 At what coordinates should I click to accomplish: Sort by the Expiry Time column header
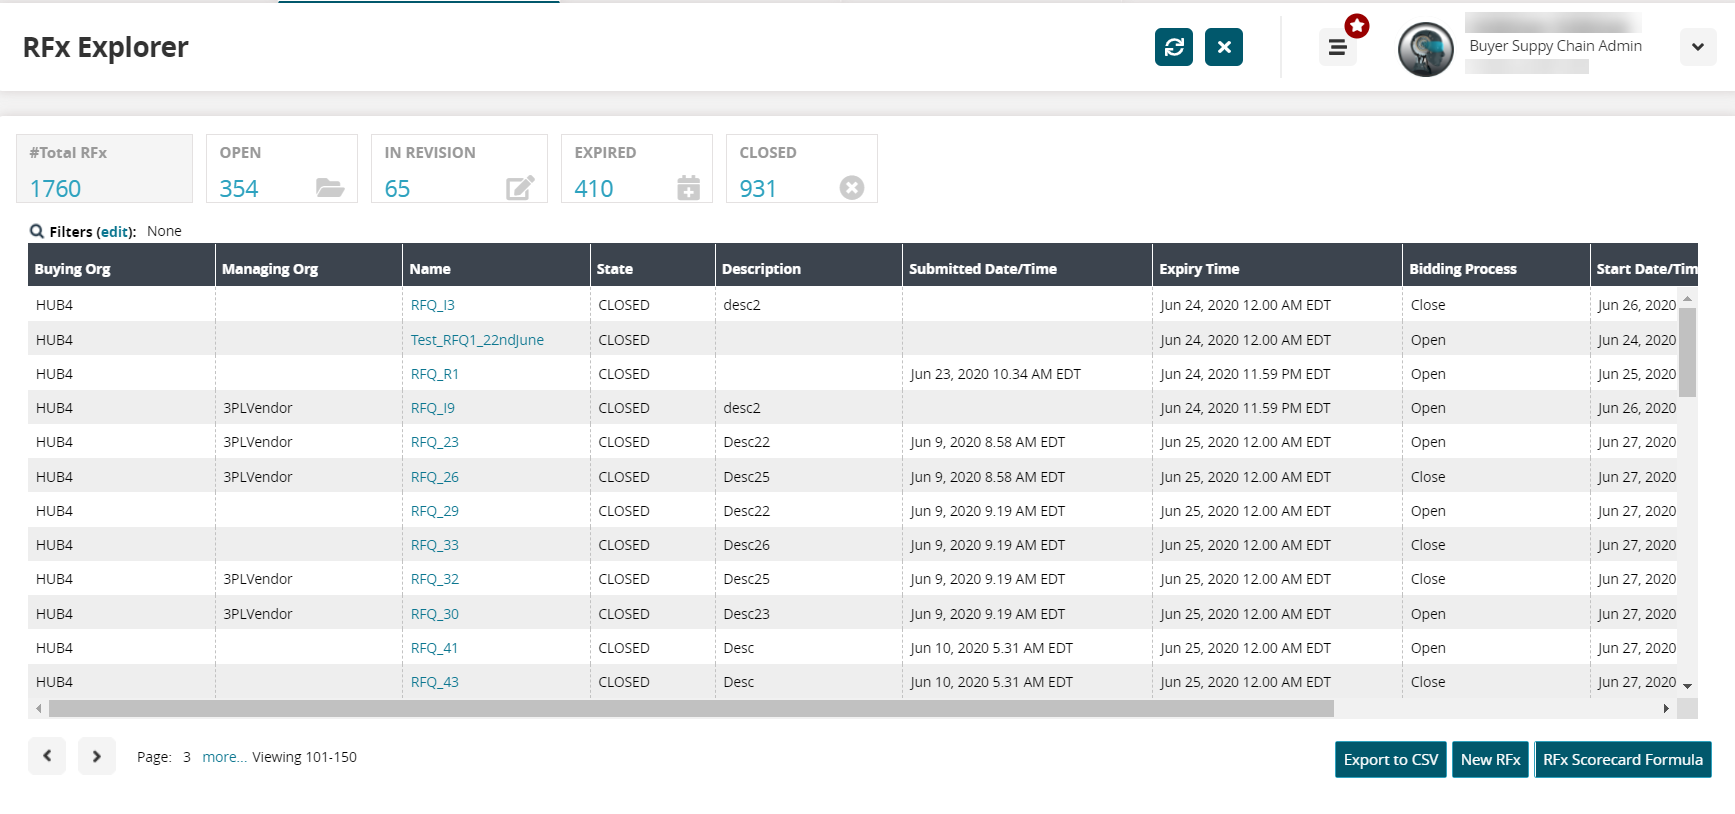[x=1199, y=269]
